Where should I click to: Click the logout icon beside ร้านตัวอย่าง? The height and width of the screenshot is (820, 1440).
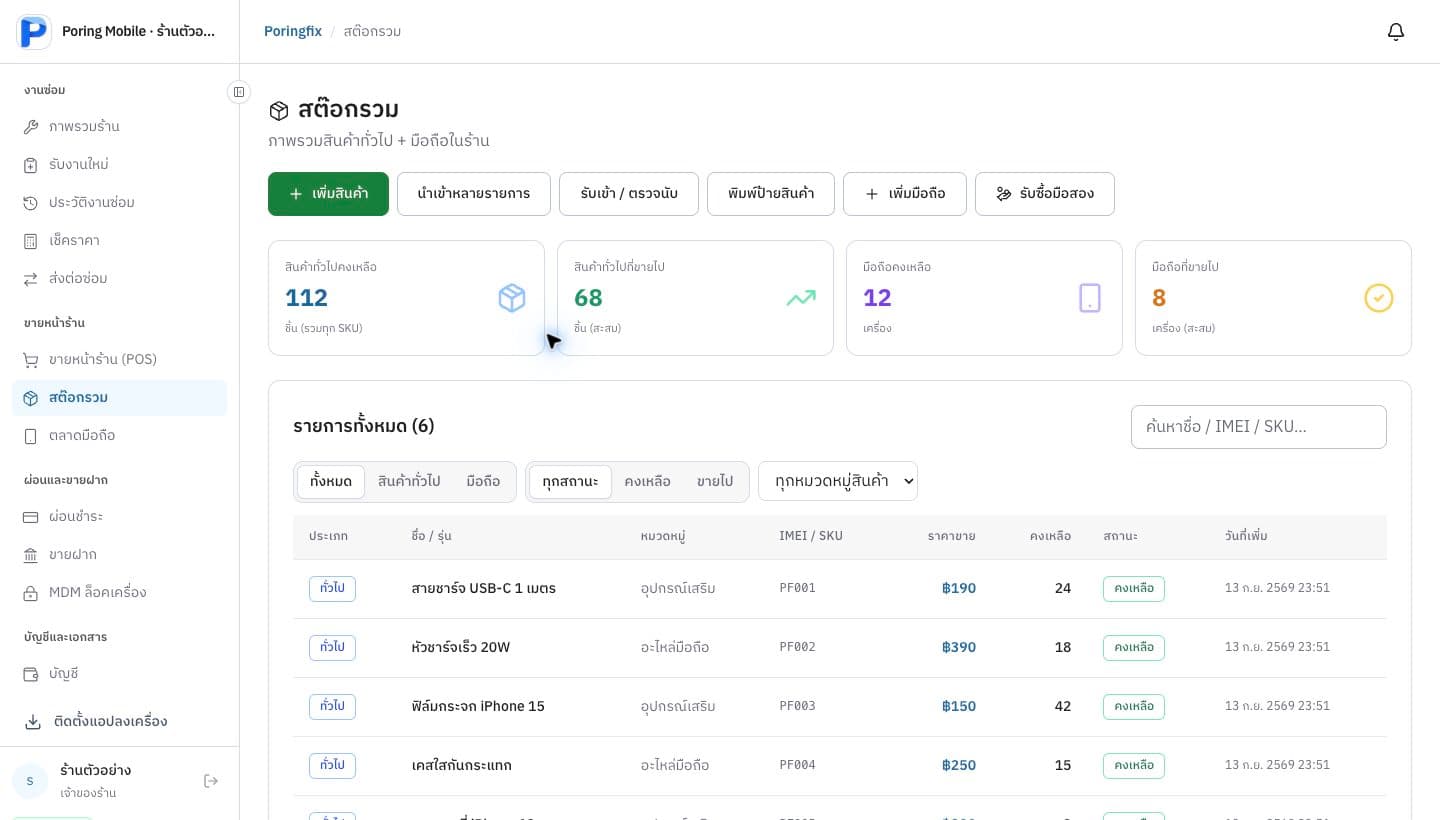click(x=211, y=781)
